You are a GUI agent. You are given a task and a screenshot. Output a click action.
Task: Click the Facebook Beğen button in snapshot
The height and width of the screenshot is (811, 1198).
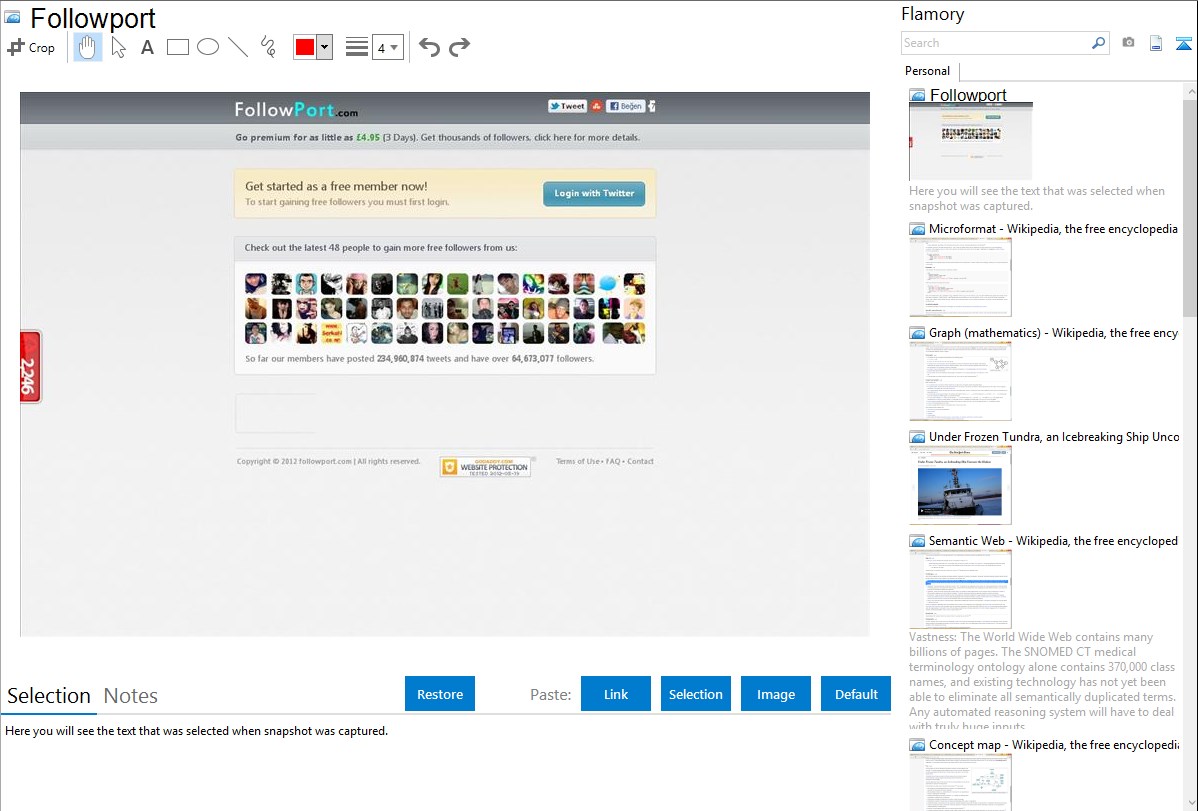[x=626, y=106]
